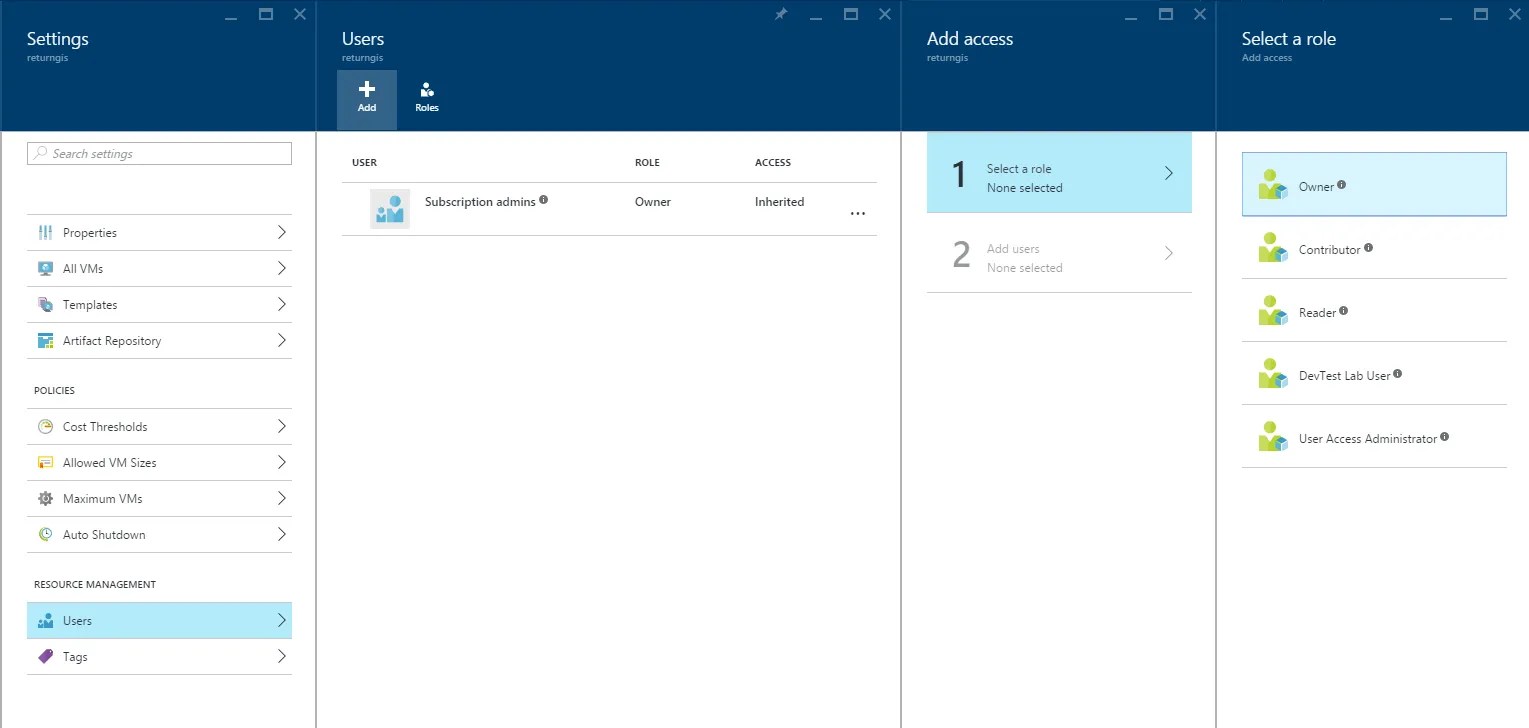Click the info icon beside Subscription admins

[x=544, y=200]
